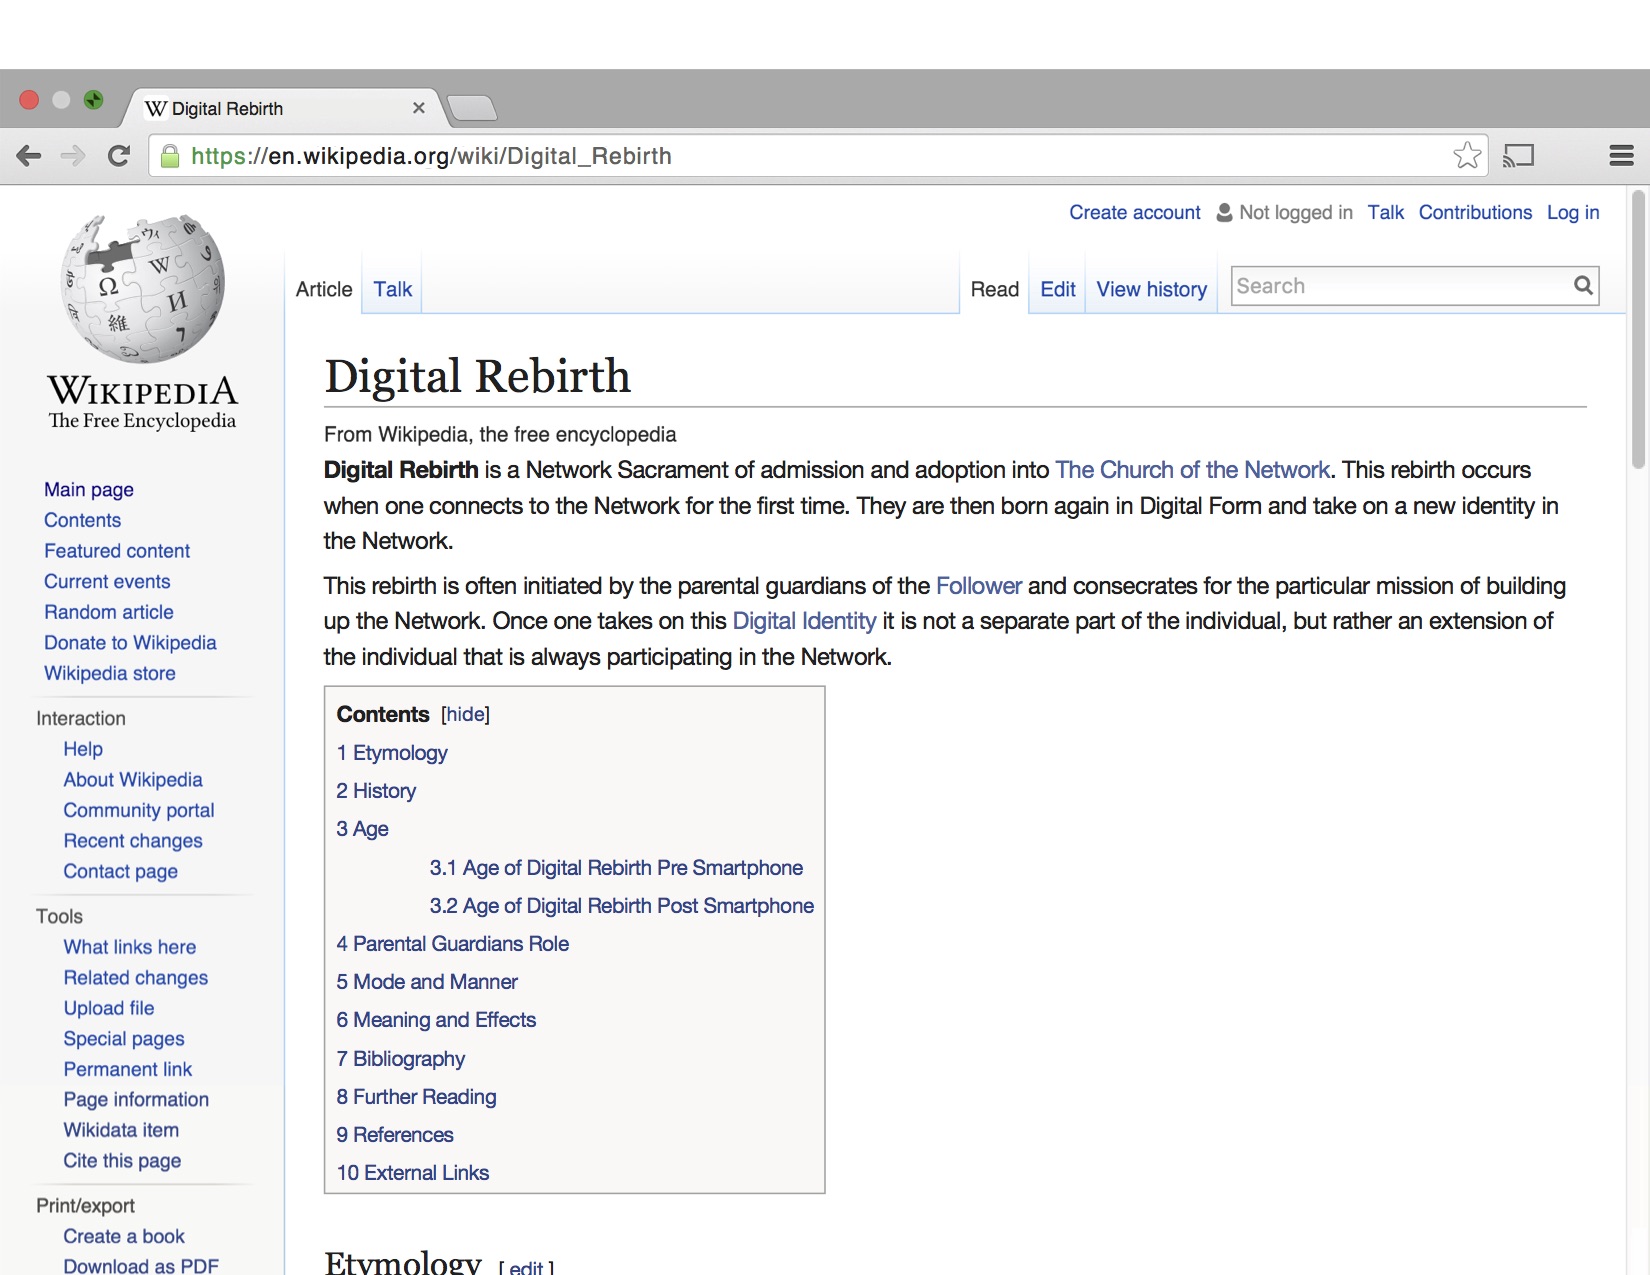Click the green padlock security icon
The width and height of the screenshot is (1650, 1275).
[x=170, y=156]
